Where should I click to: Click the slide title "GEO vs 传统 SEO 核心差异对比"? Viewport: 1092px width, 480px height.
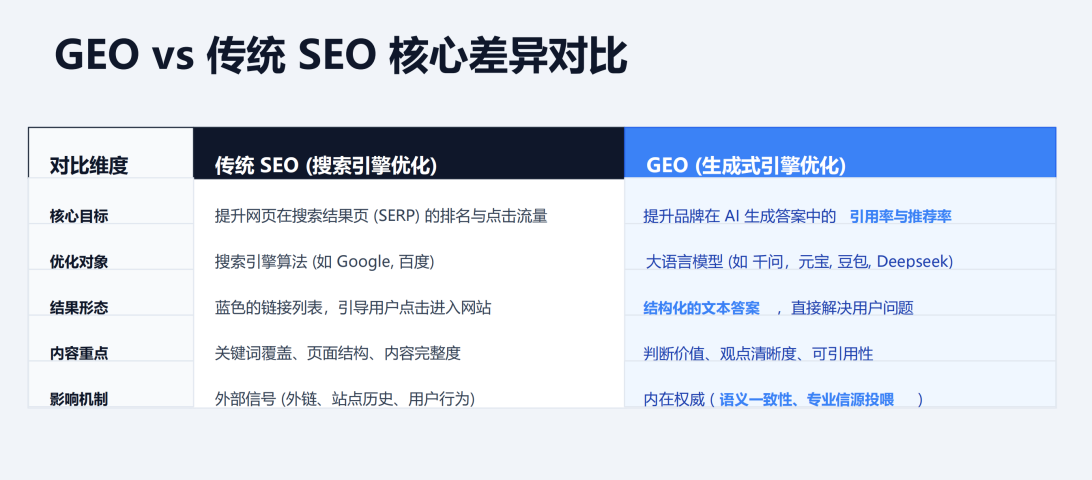coord(341,56)
